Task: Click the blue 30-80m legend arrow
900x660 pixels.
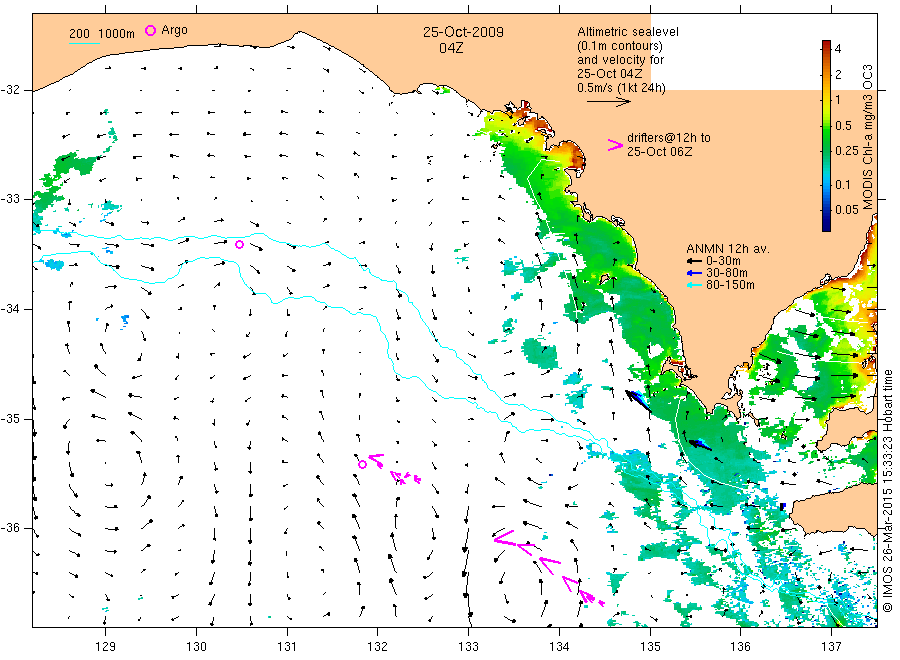Action: (x=695, y=273)
